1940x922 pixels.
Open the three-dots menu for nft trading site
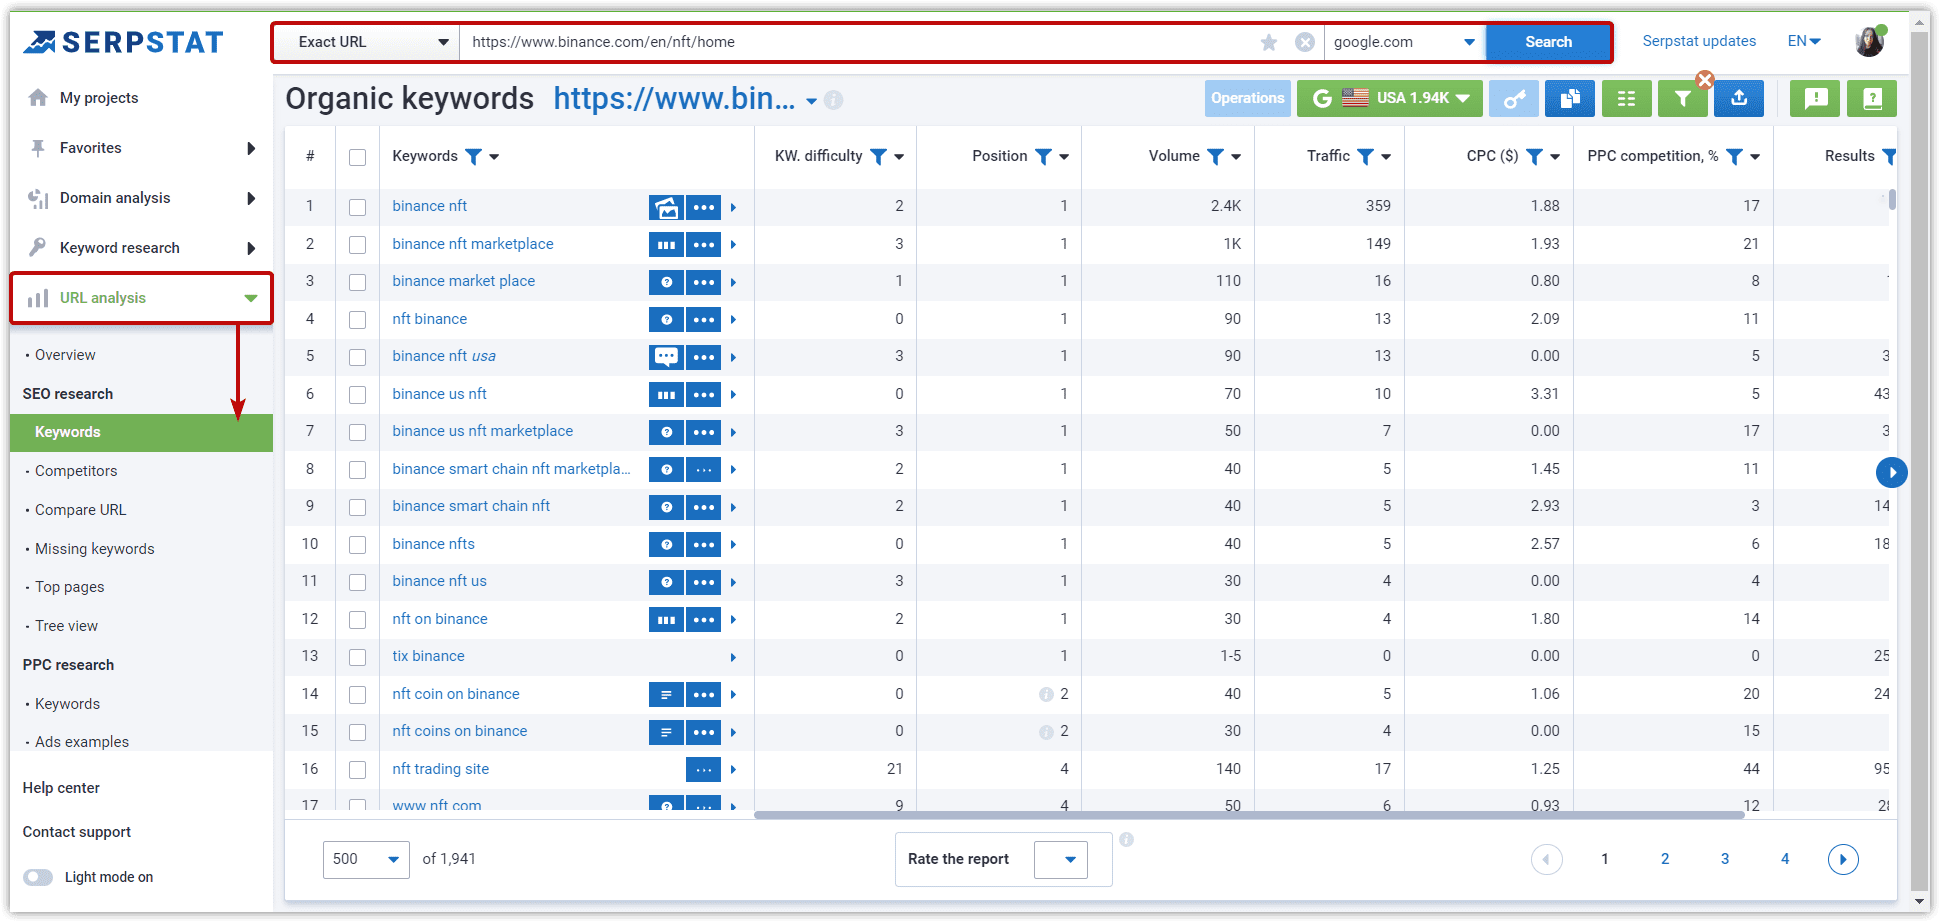pos(704,770)
